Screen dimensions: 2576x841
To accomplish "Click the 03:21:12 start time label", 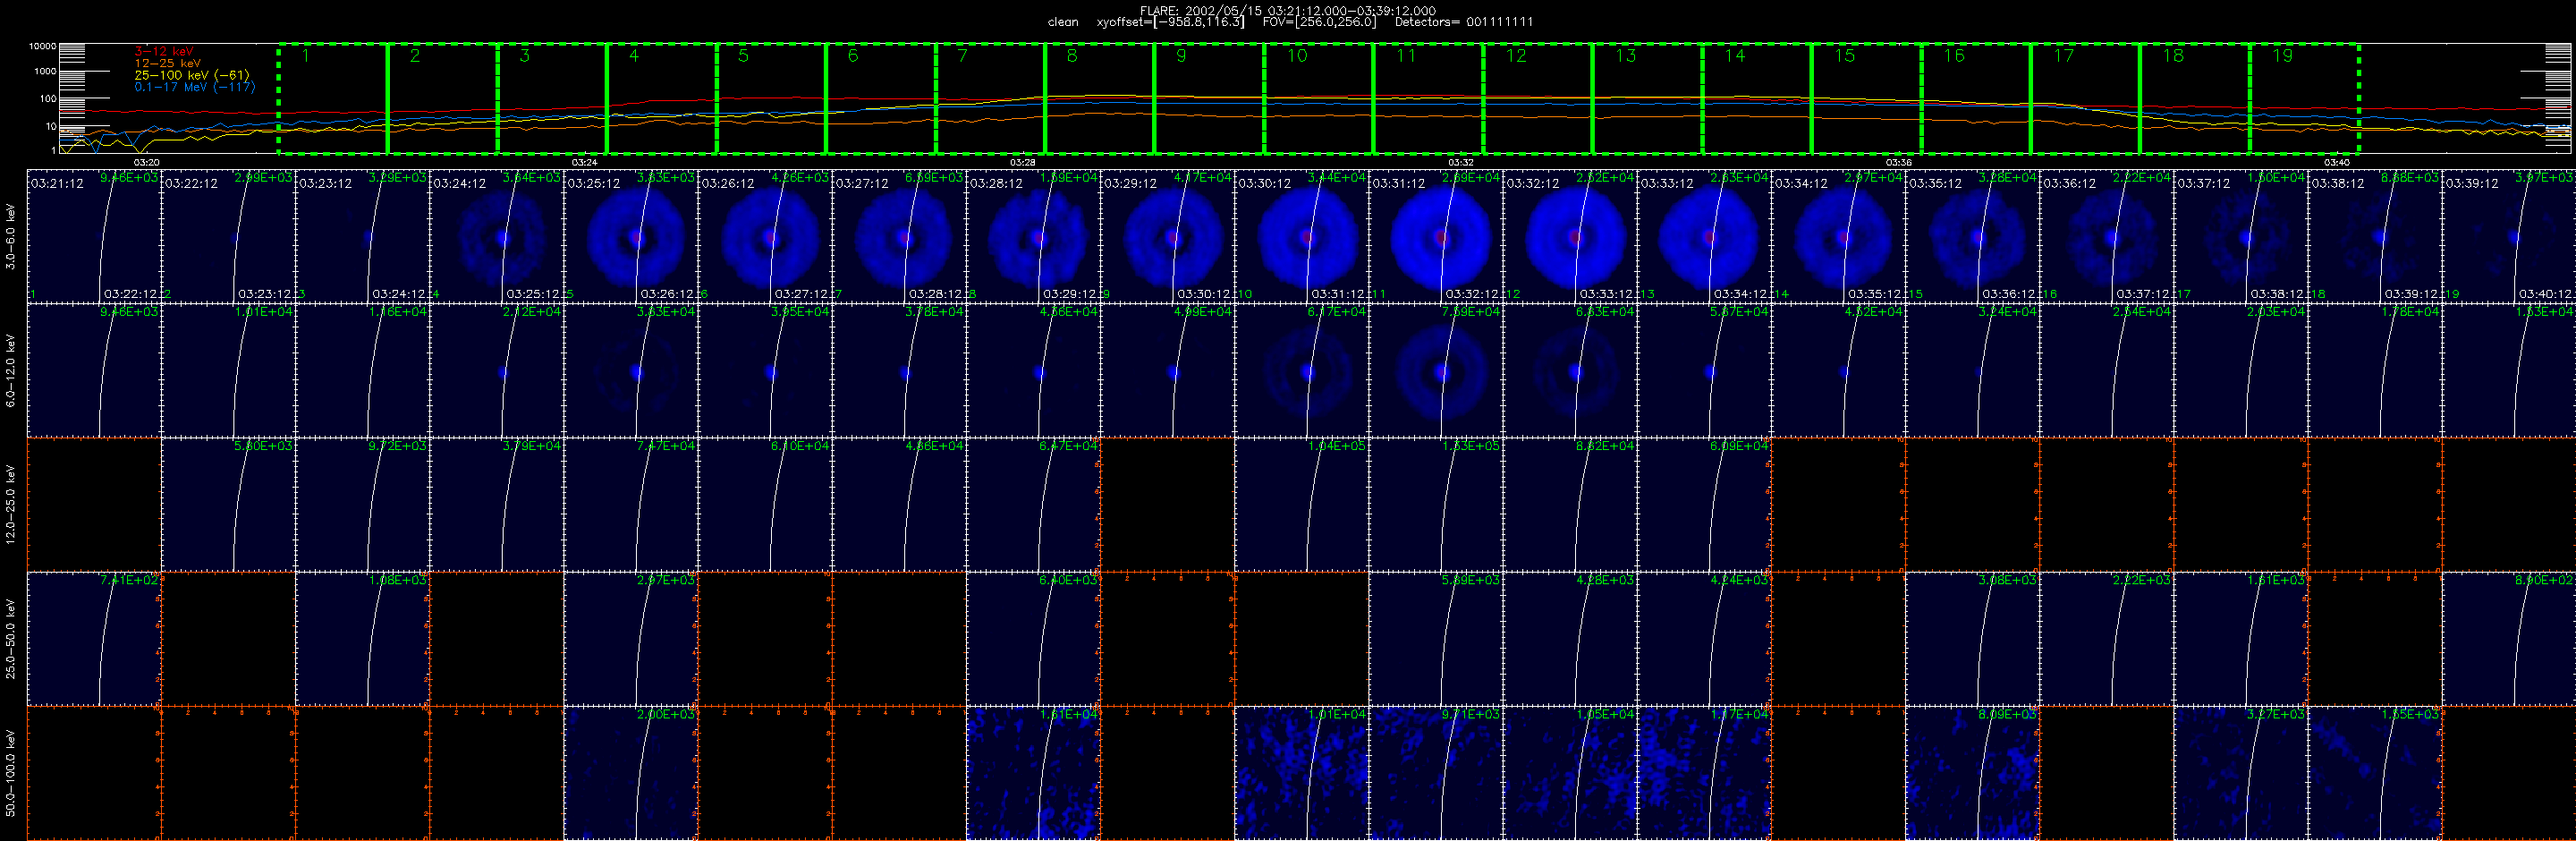I will click(x=58, y=184).
